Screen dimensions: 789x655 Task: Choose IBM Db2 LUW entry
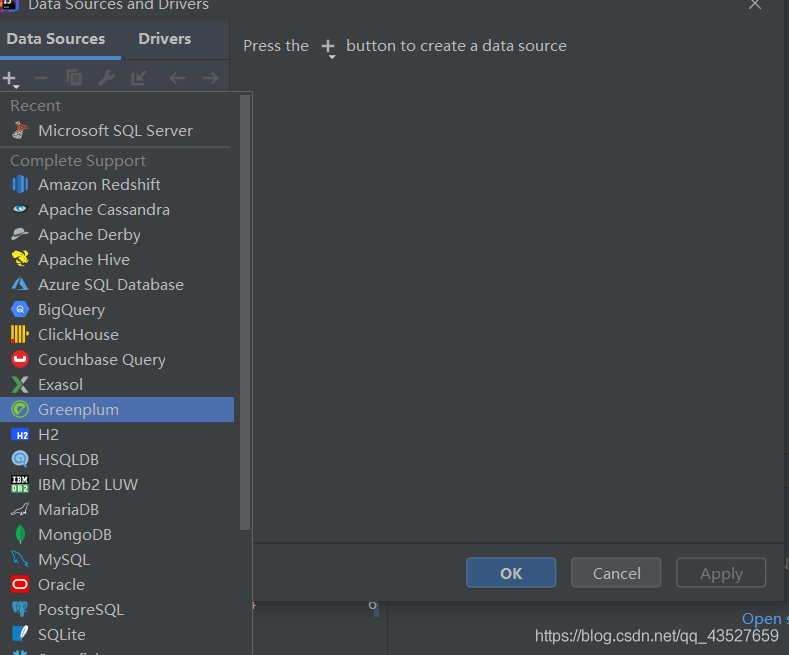(x=117, y=484)
